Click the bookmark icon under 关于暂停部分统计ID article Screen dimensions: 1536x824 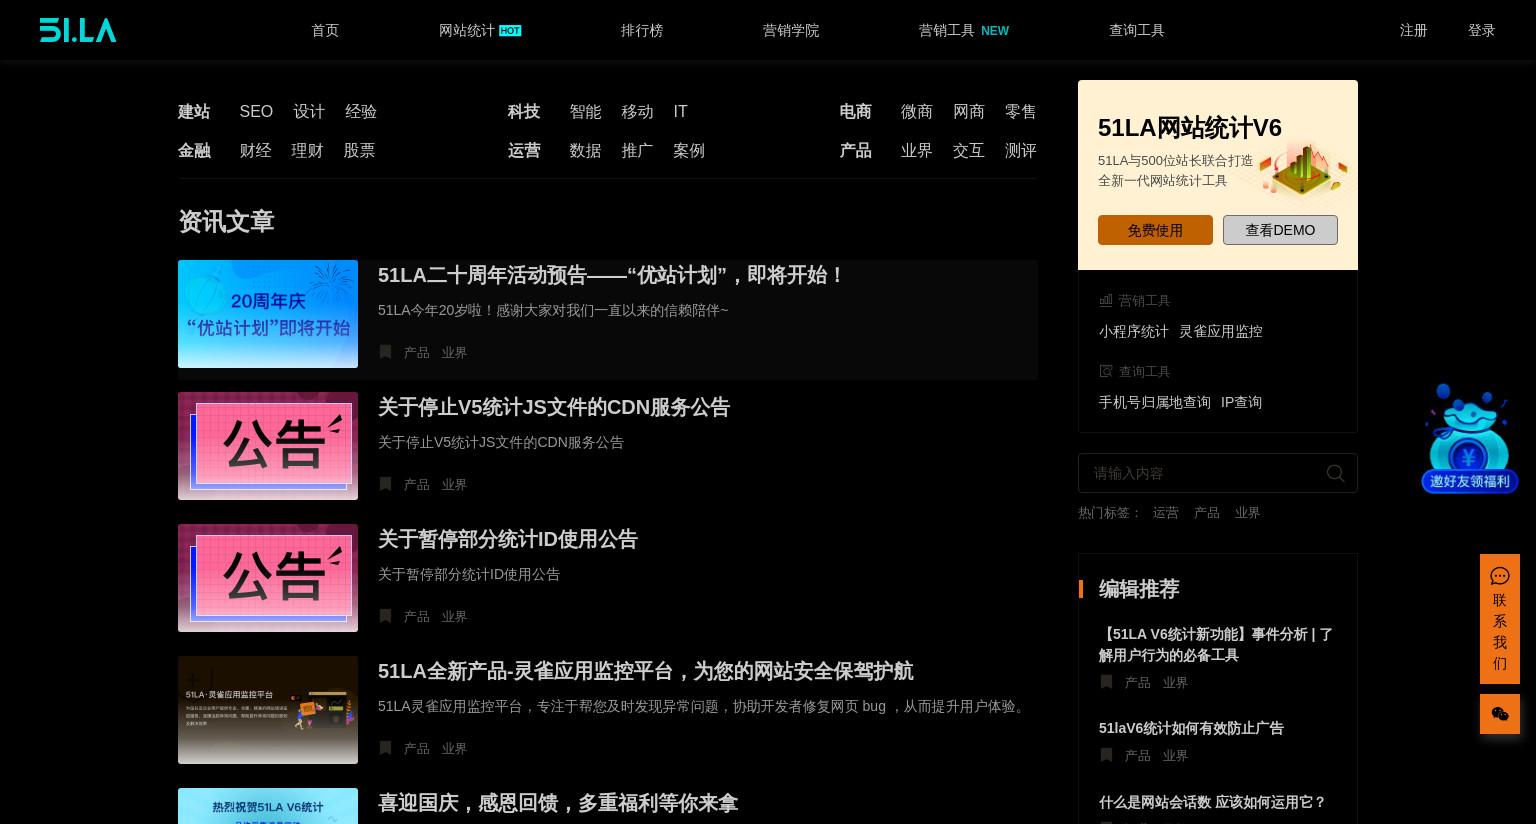coord(385,616)
